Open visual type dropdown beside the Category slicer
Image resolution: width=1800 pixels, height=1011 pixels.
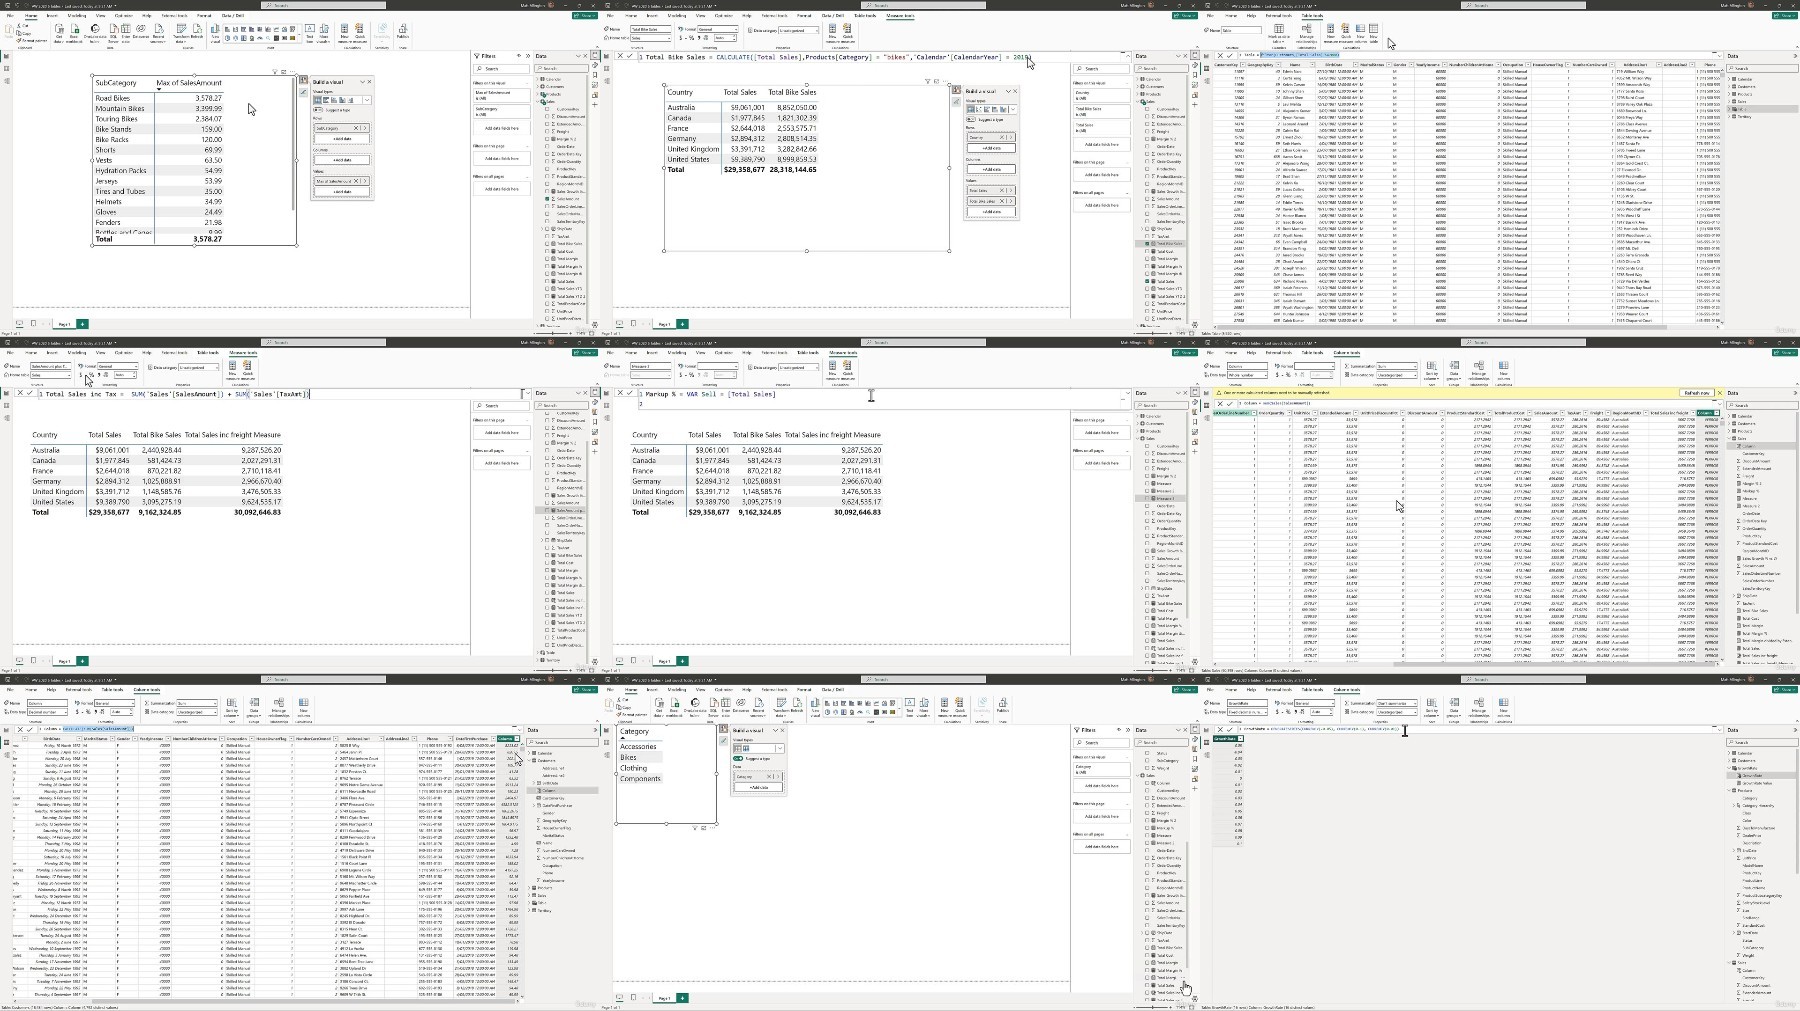click(779, 748)
